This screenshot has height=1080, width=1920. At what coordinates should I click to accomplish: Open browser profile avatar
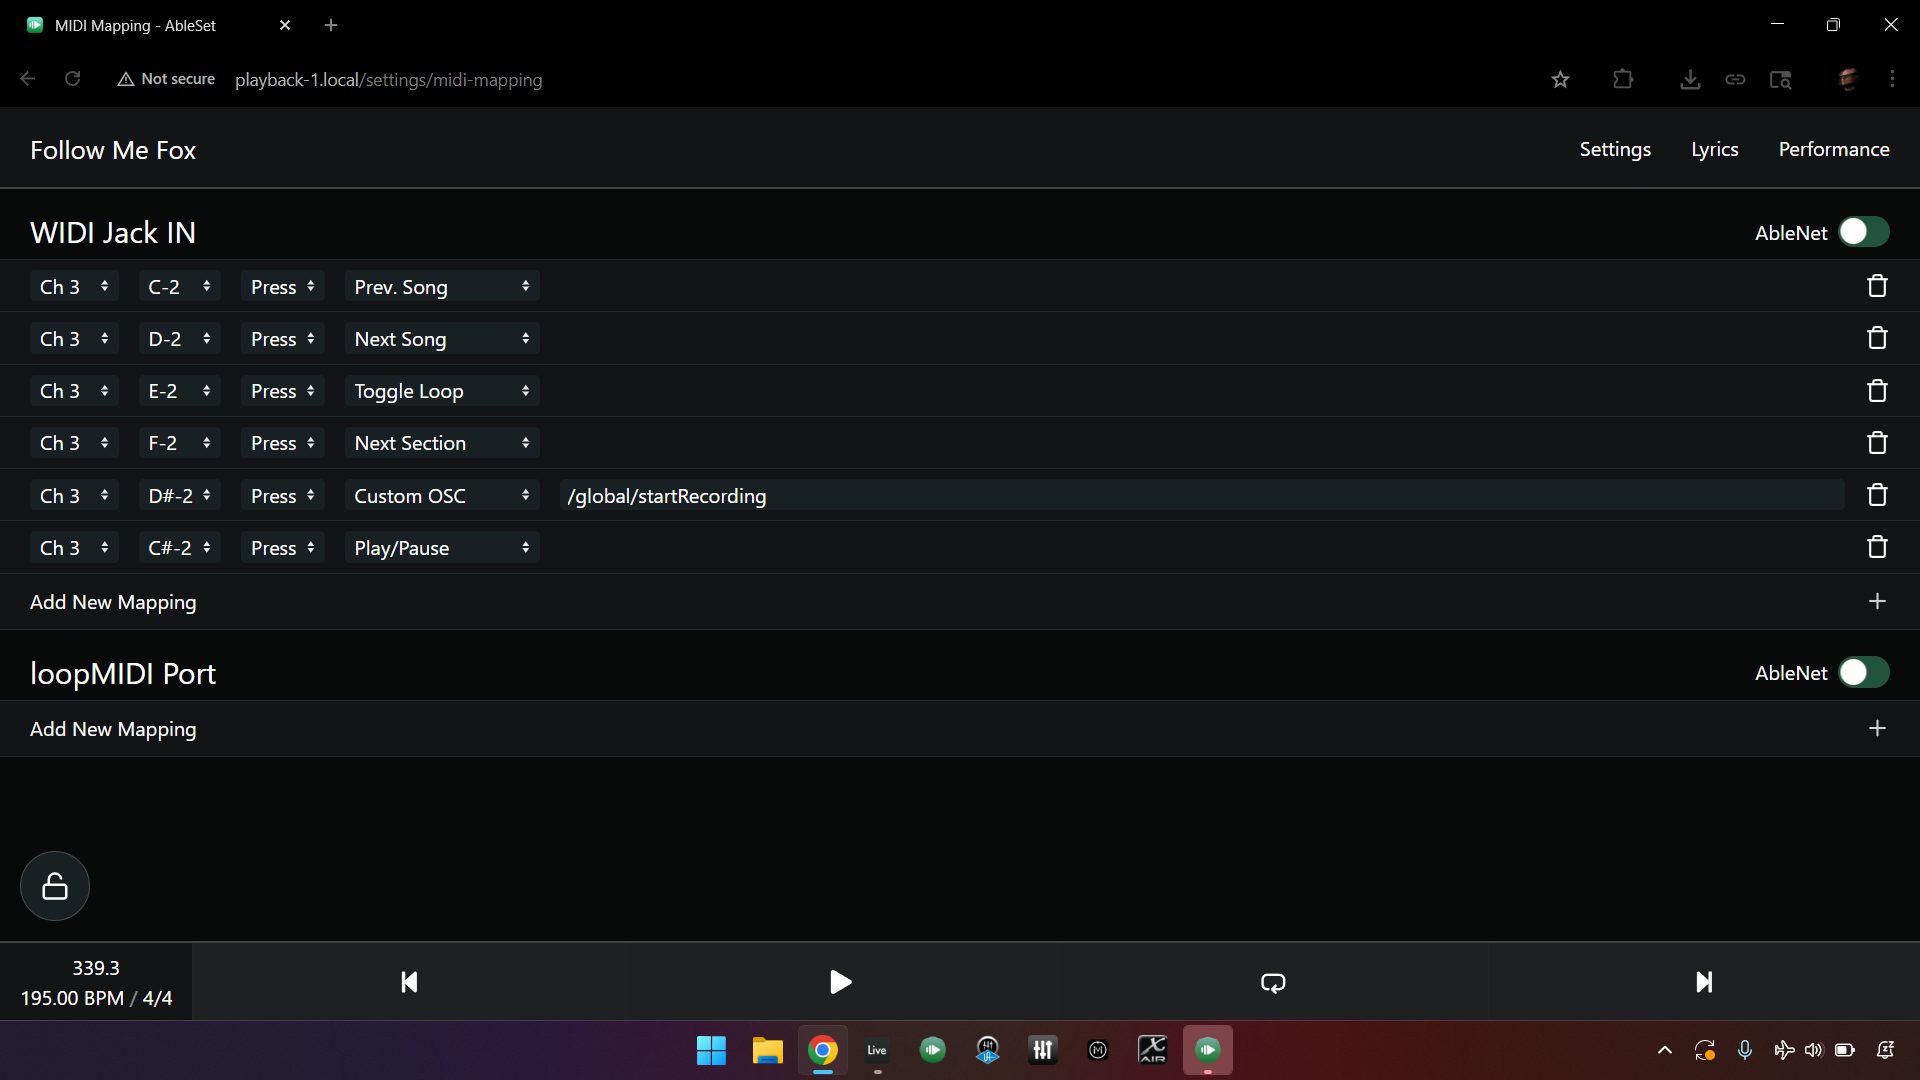coord(1848,79)
